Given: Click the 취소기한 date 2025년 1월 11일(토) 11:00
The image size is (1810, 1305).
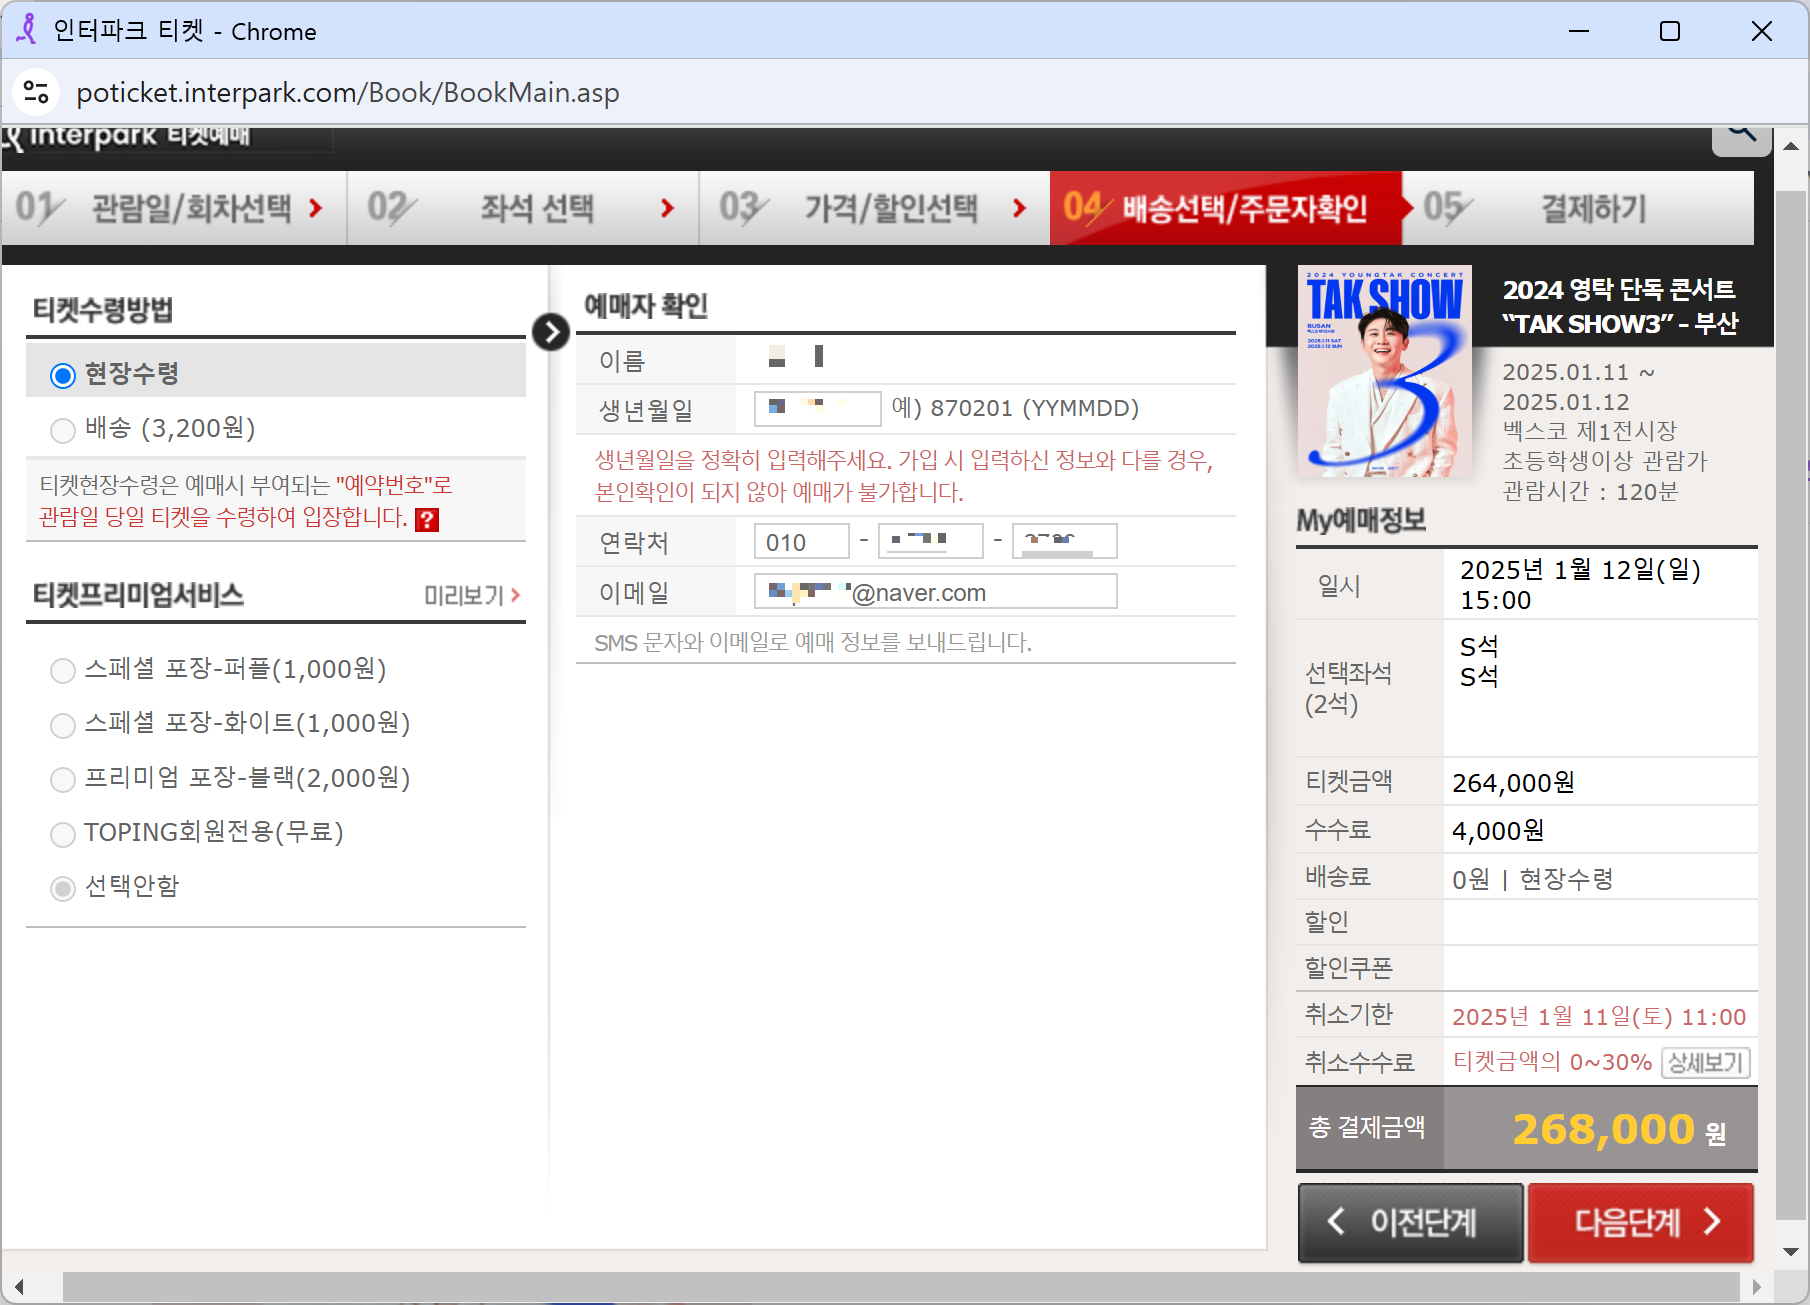Looking at the screenshot, I should pyautogui.click(x=1599, y=1017).
